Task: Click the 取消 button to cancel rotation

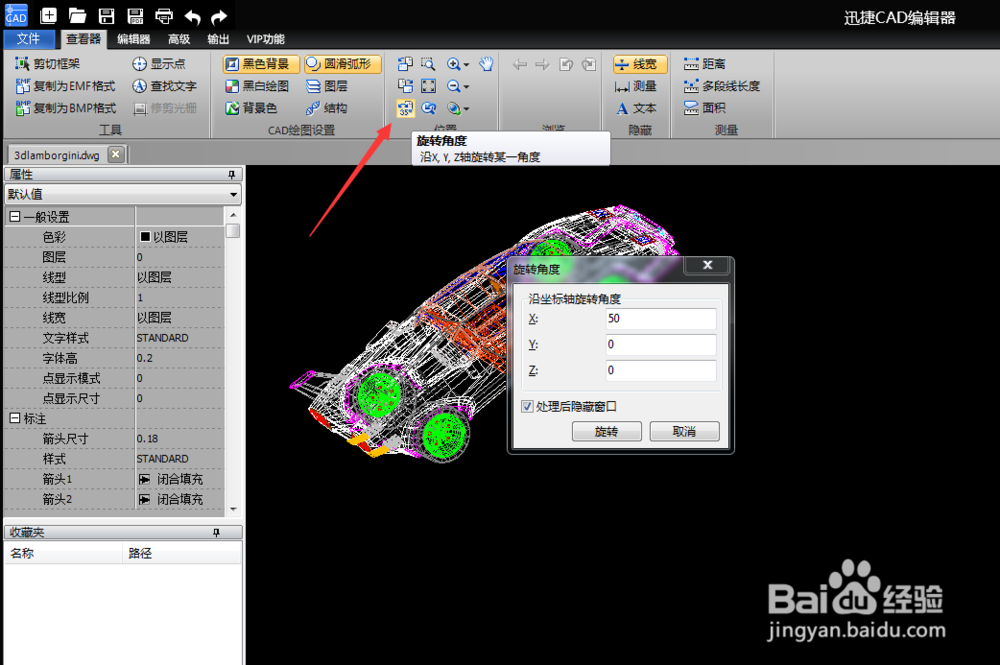Action: click(x=684, y=431)
